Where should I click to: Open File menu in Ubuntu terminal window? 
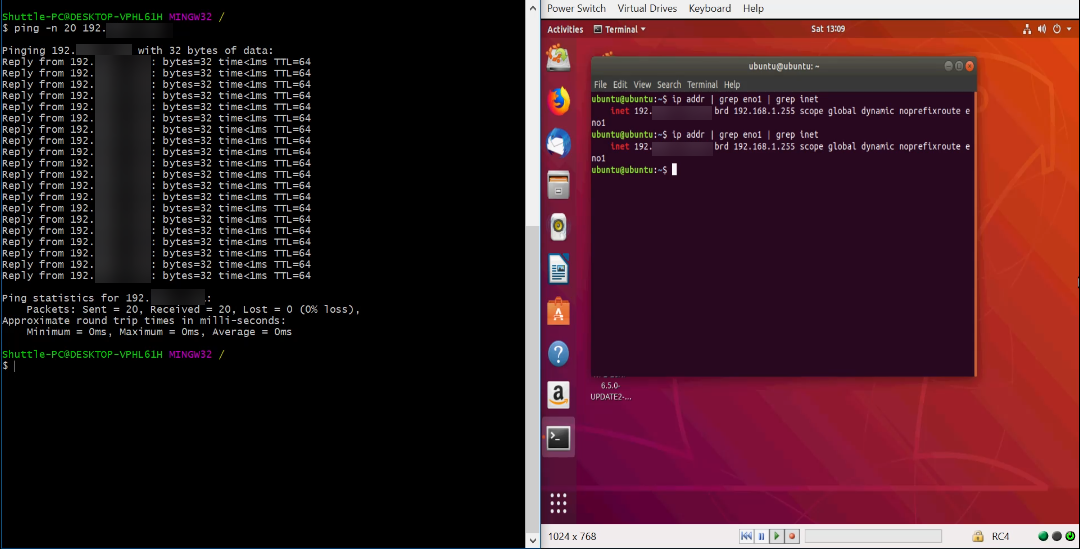click(x=601, y=85)
